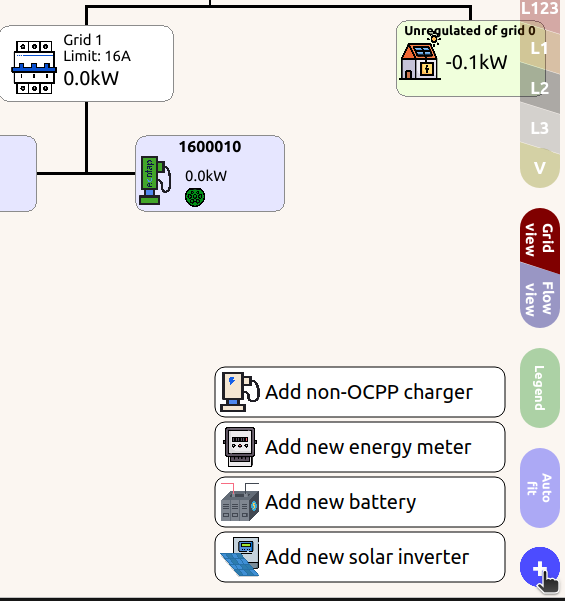Choose Add new battery option
Viewport: 565px width, 601px height.
click(x=360, y=502)
